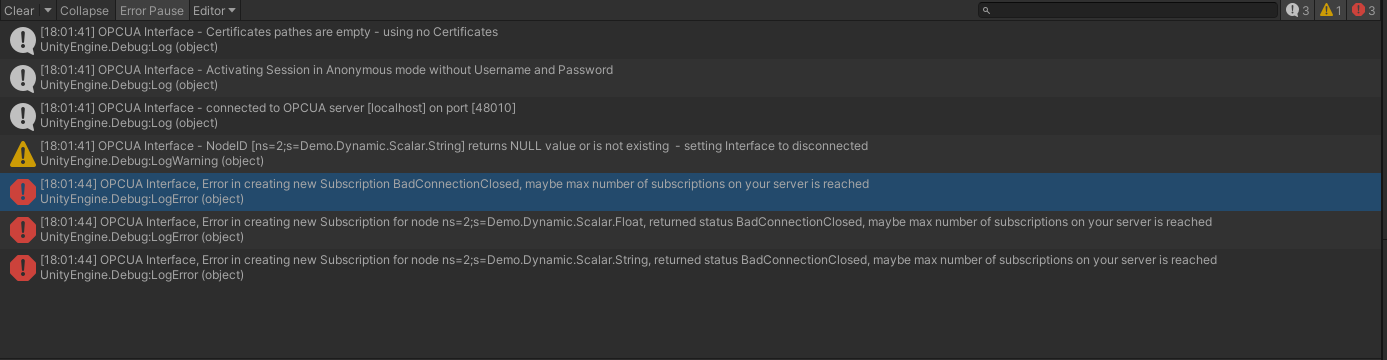1387x360 pixels.
Task: Toggle Error Pause mode
Action: click(151, 10)
